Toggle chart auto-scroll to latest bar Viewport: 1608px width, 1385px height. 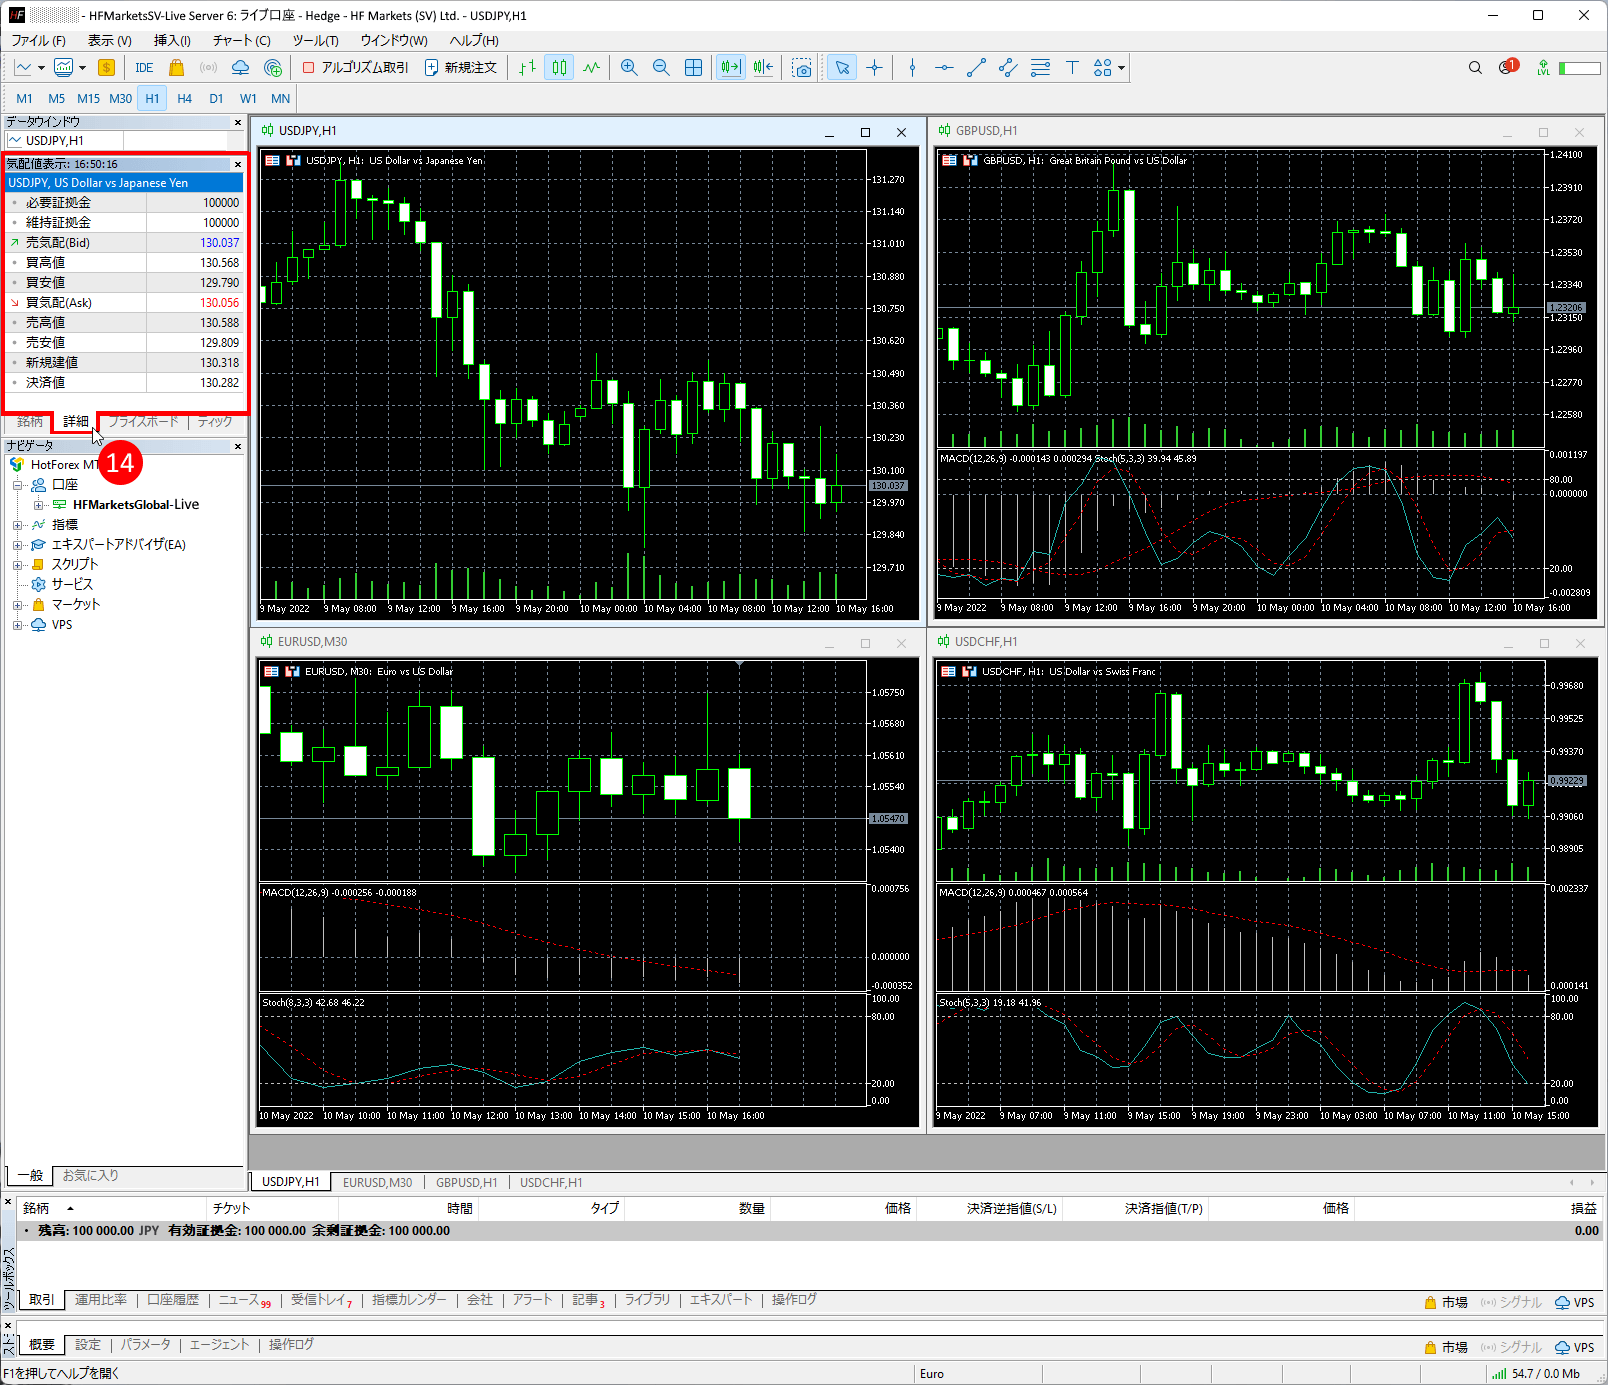730,68
